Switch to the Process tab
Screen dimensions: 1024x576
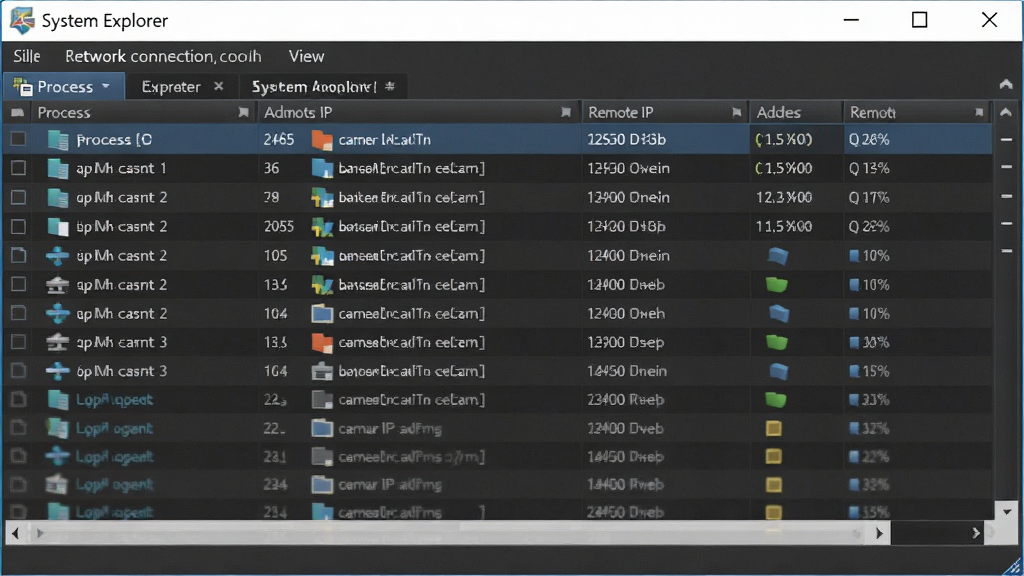point(64,86)
